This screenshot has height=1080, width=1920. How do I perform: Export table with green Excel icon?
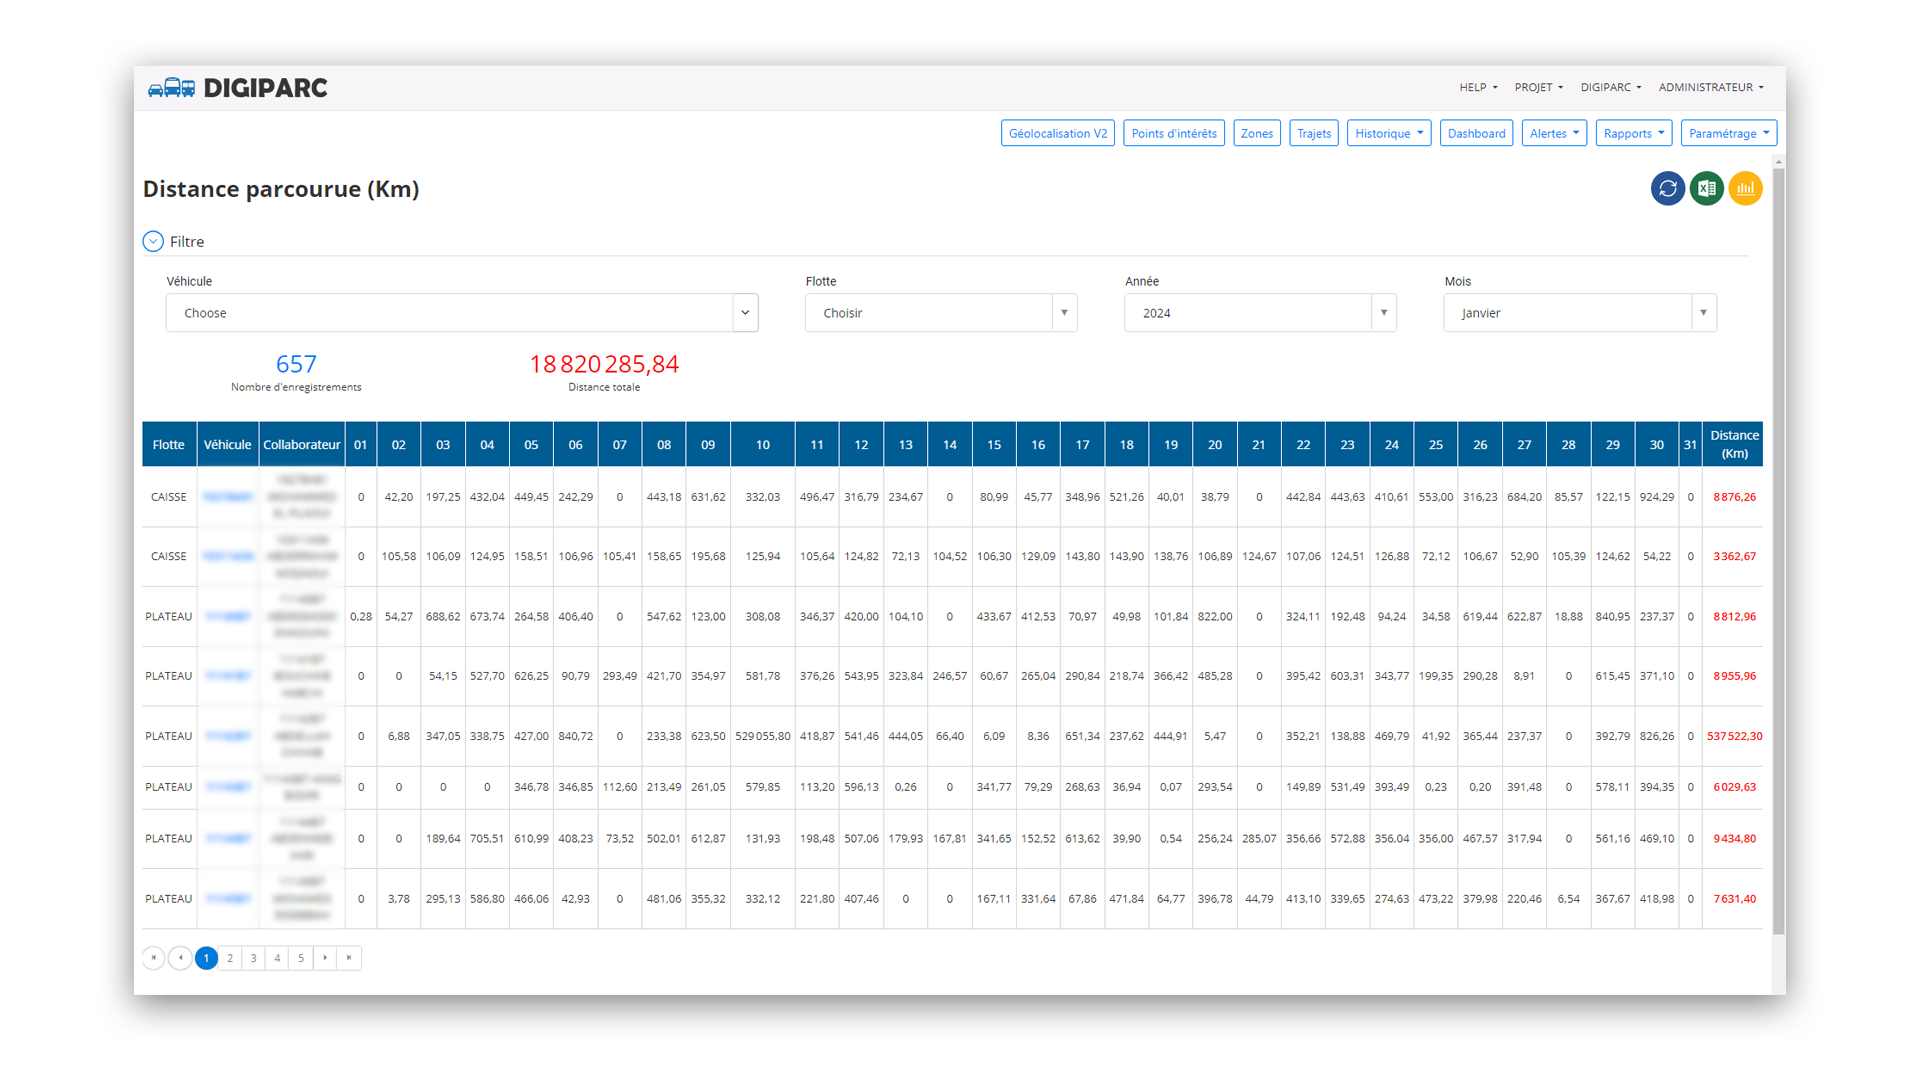pos(1706,188)
